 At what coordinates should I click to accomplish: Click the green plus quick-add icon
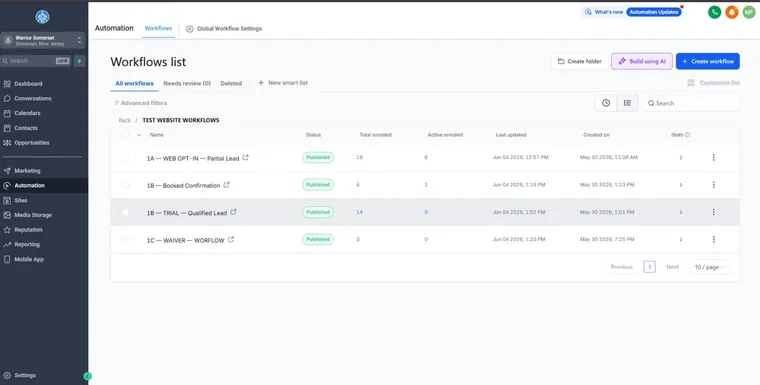pos(79,61)
